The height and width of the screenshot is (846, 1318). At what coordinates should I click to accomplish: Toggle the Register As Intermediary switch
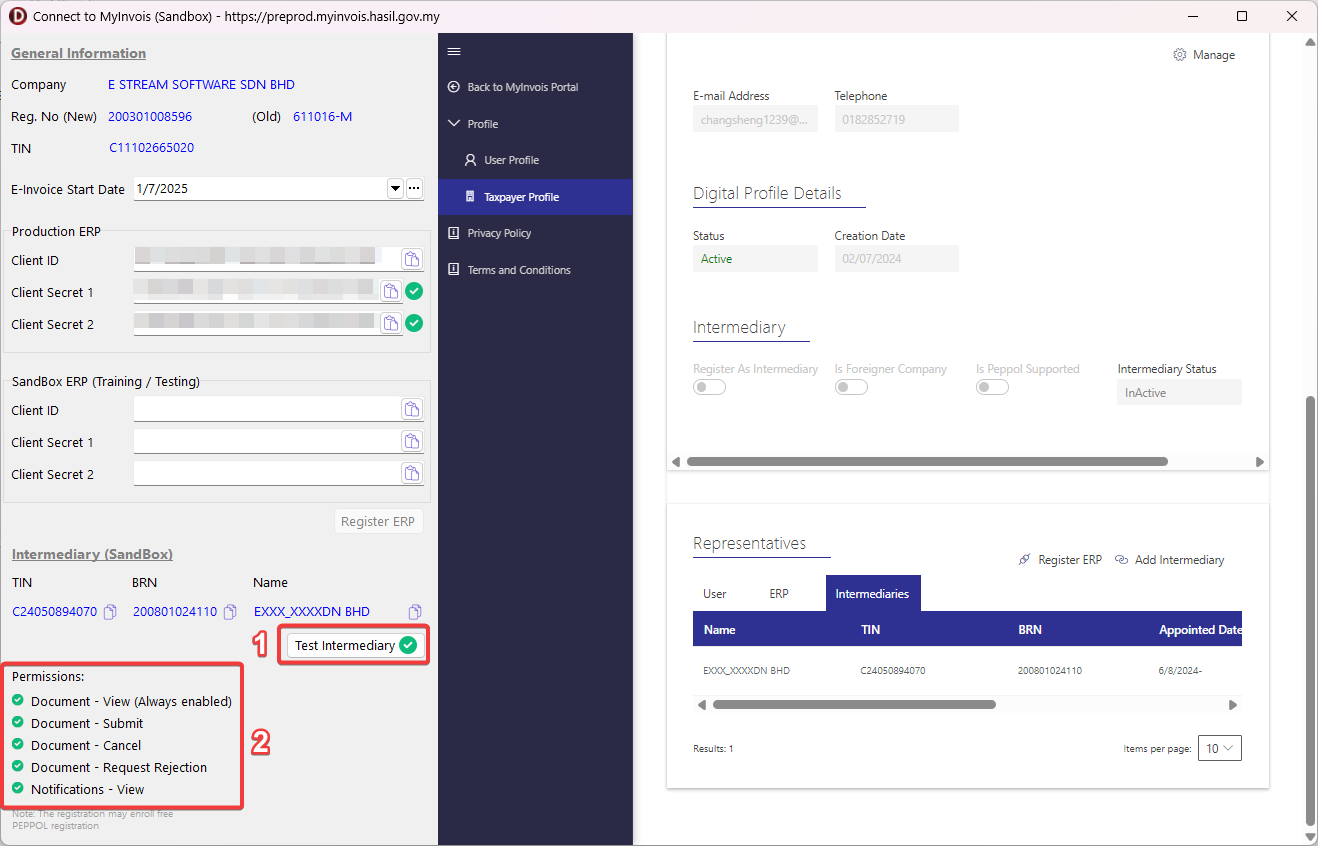pos(709,387)
